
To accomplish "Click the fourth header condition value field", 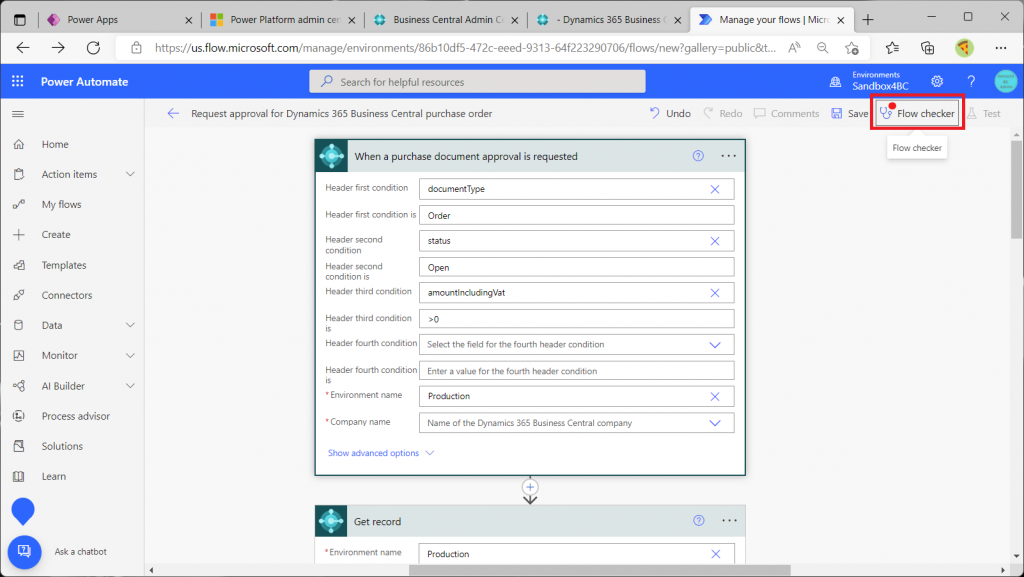I will point(577,371).
